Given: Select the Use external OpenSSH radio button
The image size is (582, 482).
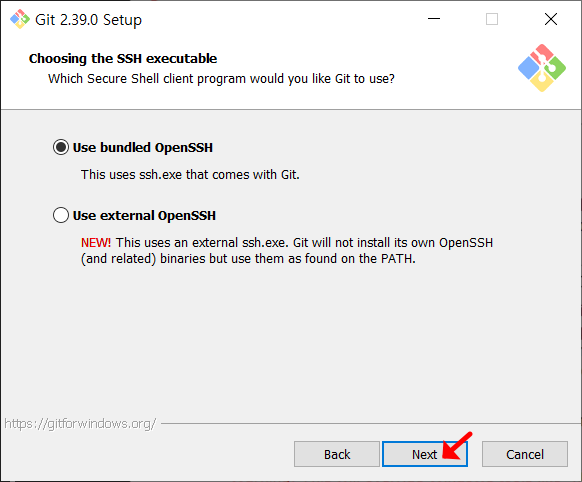Looking at the screenshot, I should coord(61,215).
